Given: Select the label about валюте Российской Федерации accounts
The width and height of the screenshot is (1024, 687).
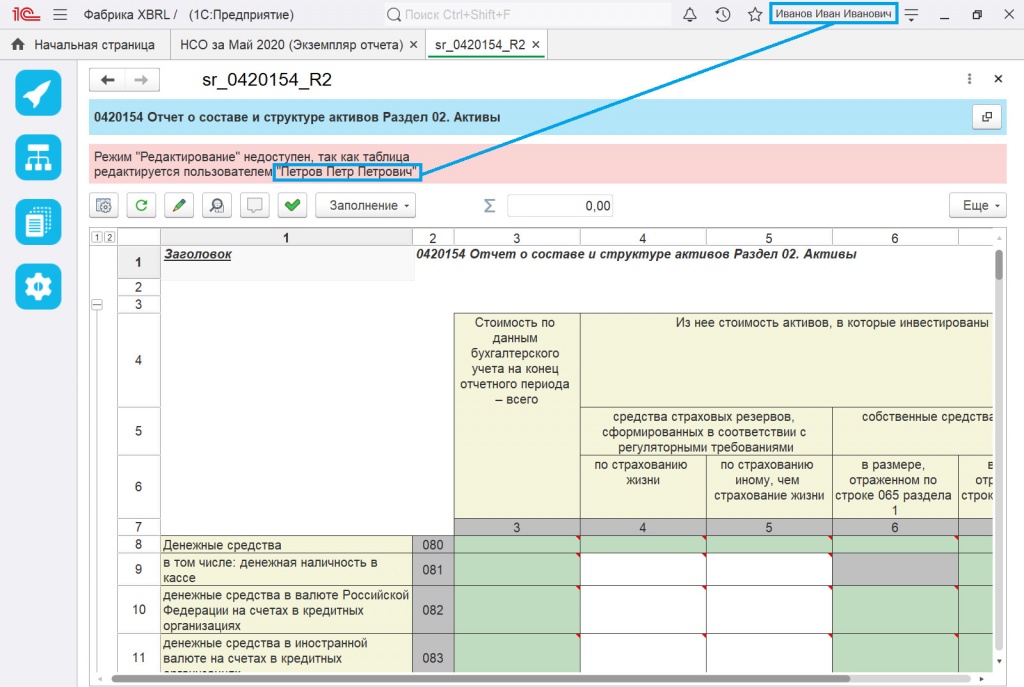Looking at the screenshot, I should pos(287,610).
